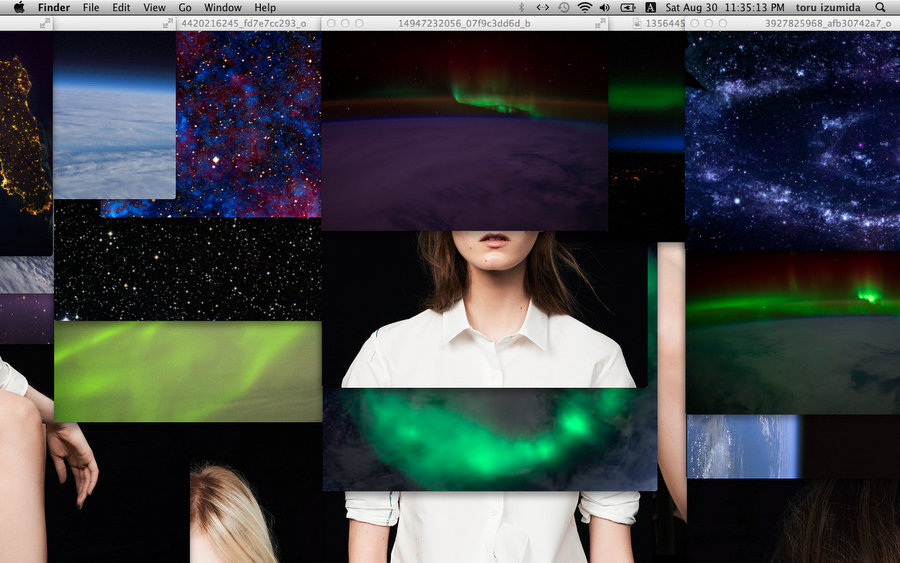900x563 pixels.
Task: Click the volume speaker icon
Action: (x=605, y=7)
